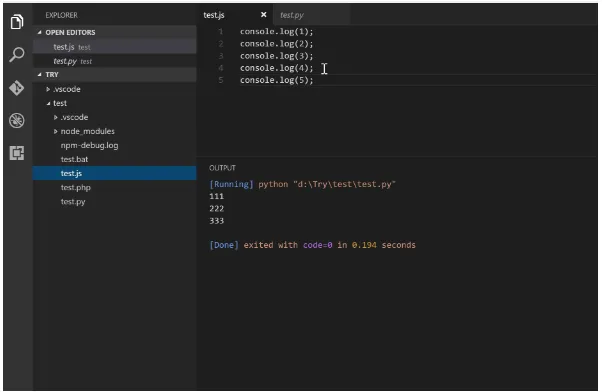This screenshot has height=392, width=602.
Task: Select test.js in the file tree
Action: click(x=114, y=173)
